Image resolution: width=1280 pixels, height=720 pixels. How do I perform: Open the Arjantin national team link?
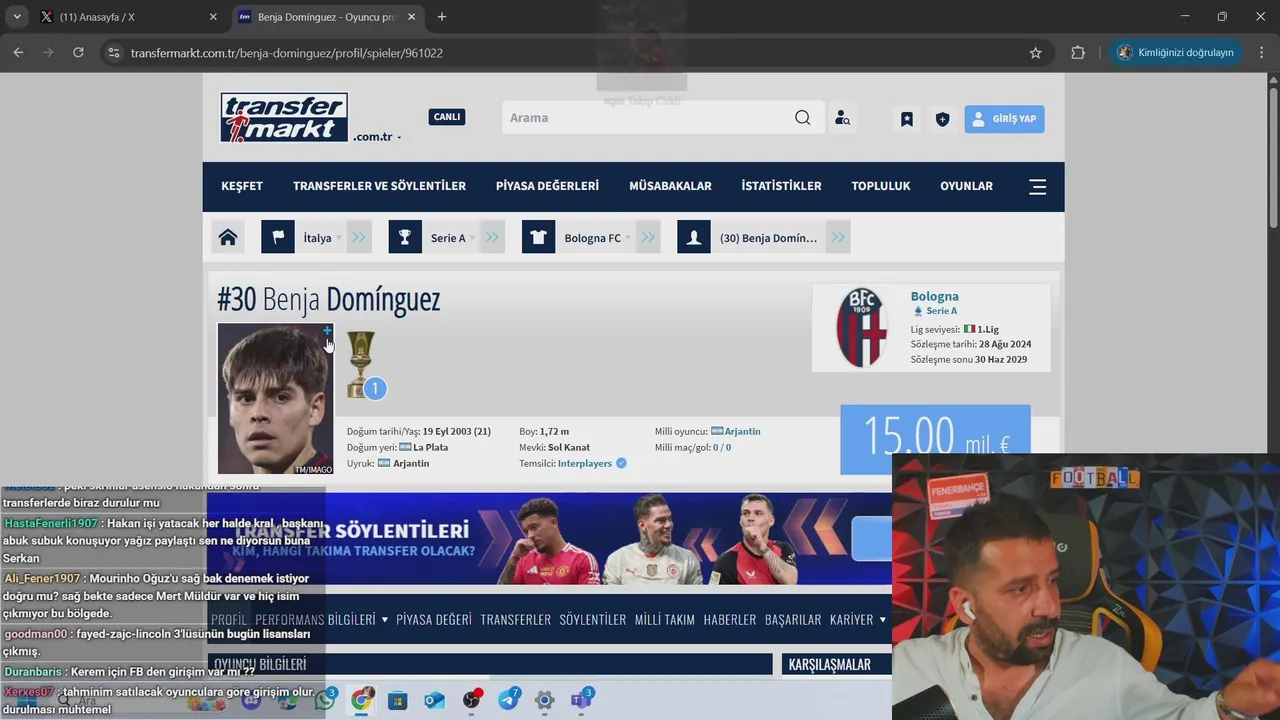click(x=742, y=431)
